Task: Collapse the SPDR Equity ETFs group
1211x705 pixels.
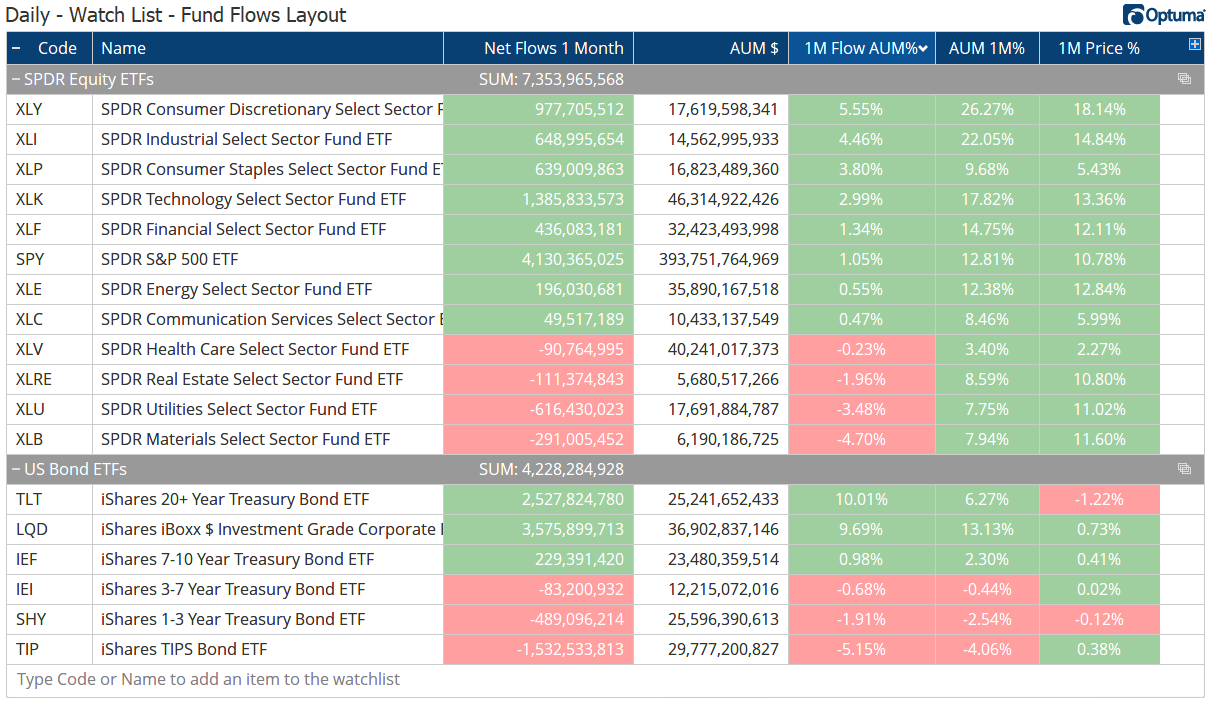Action: coord(15,79)
